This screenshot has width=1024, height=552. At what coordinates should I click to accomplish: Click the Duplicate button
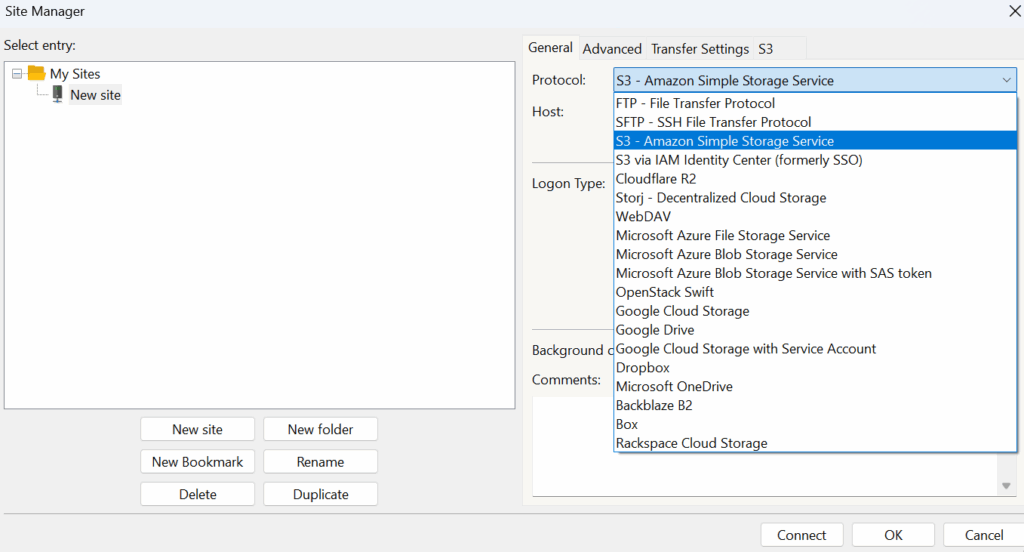[x=320, y=494]
